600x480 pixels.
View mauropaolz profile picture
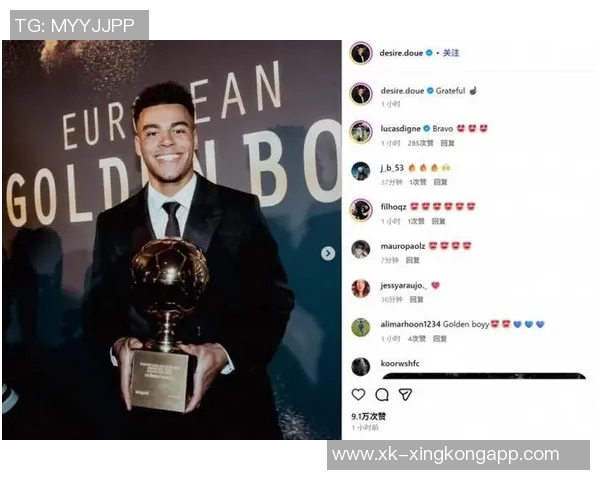(x=361, y=250)
